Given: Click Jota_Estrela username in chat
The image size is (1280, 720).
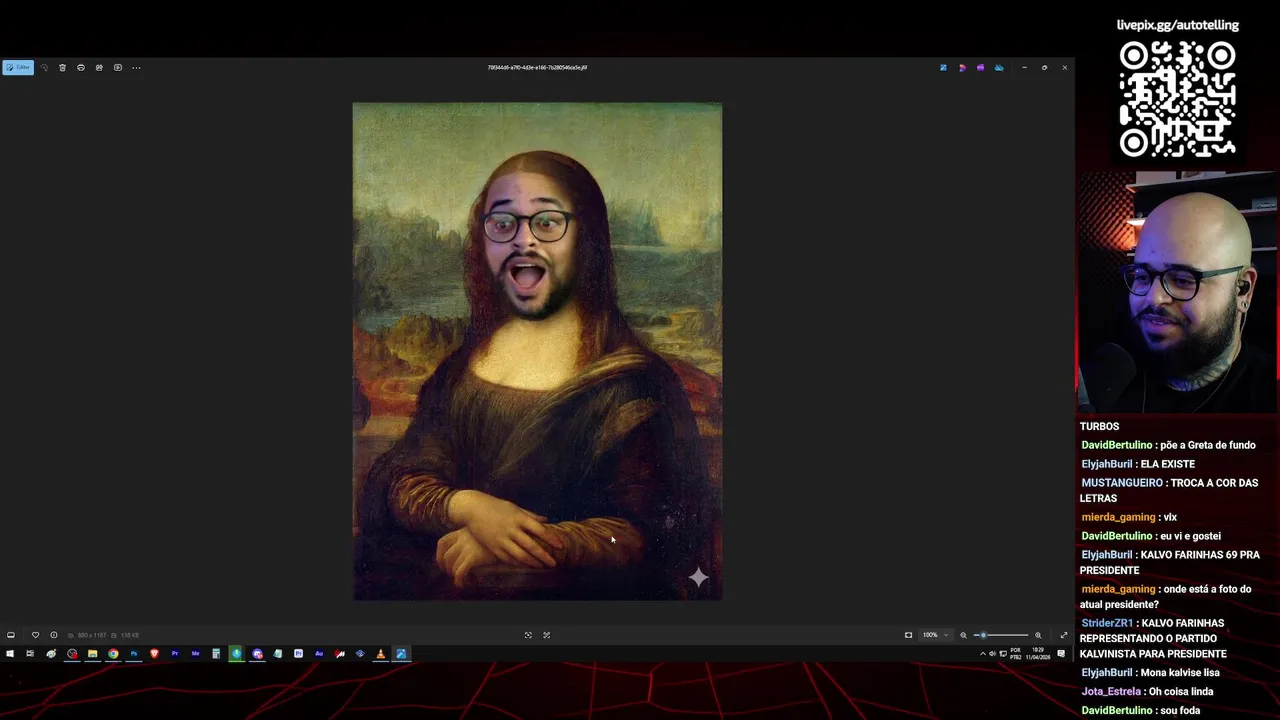Looking at the screenshot, I should tap(1111, 692).
